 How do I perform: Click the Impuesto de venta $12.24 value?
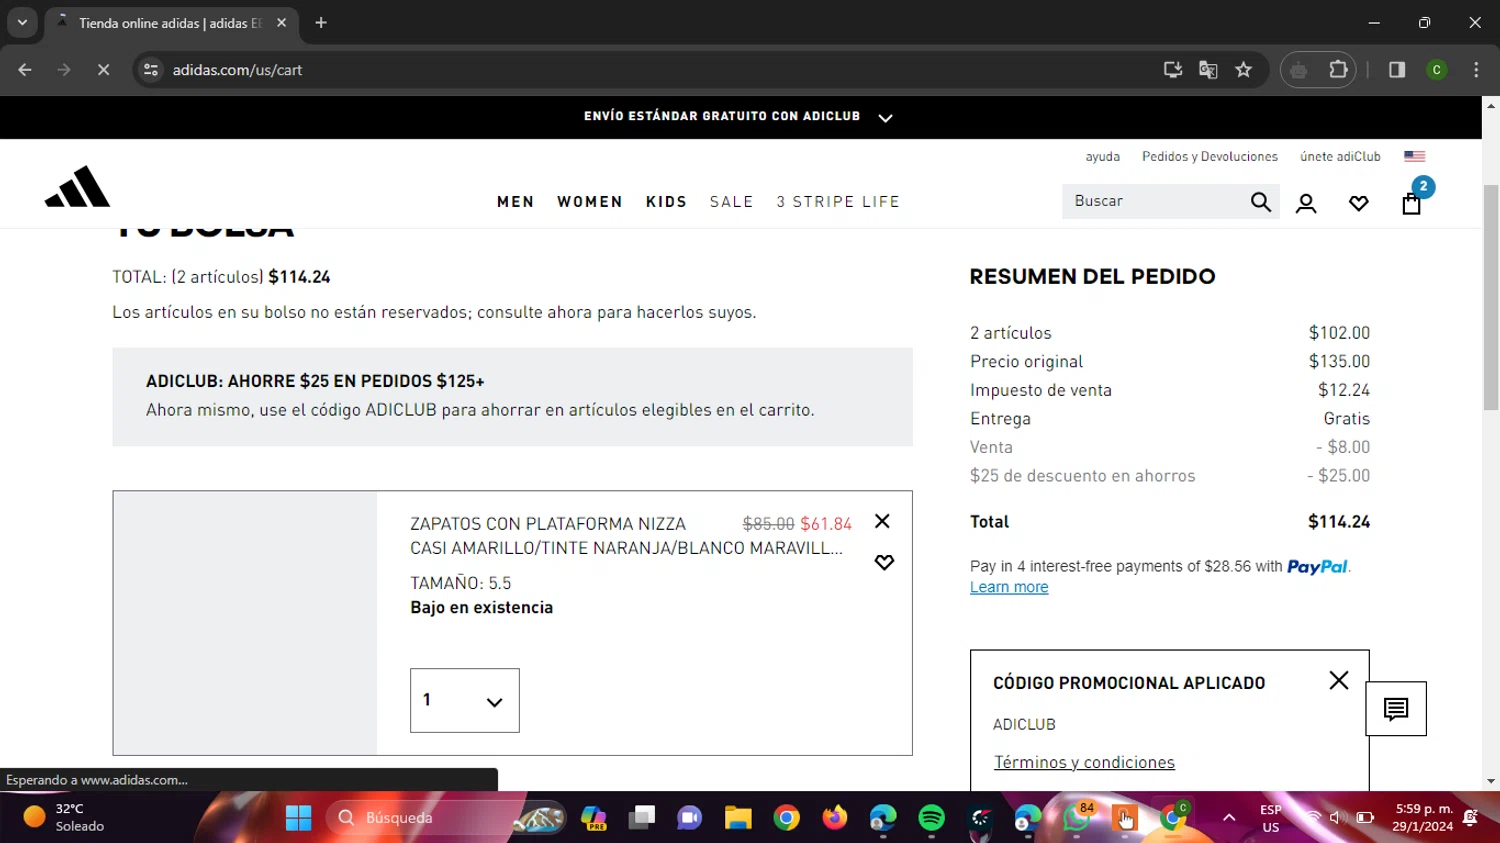click(x=1344, y=390)
